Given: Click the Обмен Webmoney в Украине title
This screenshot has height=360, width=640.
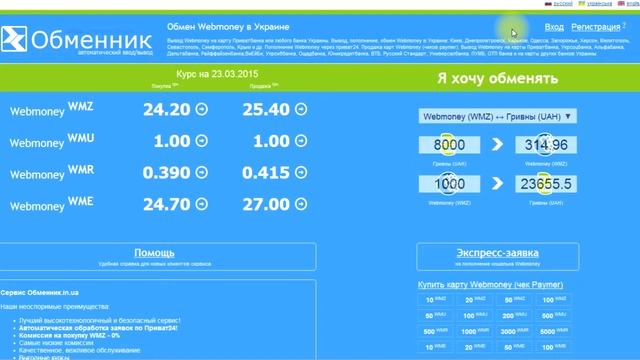Looking at the screenshot, I should pyautogui.click(x=228, y=27).
